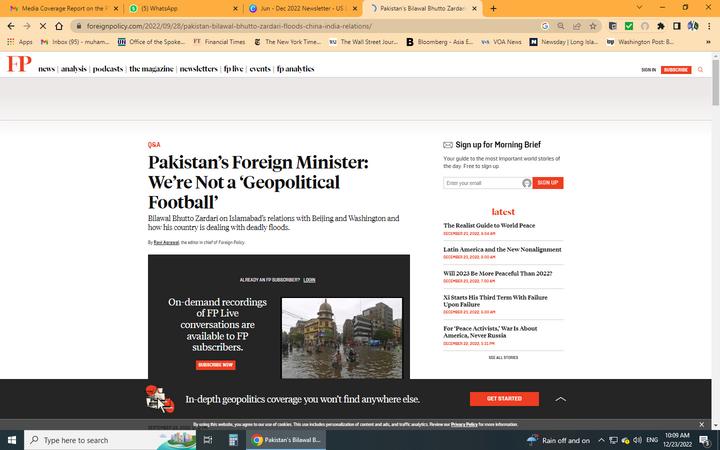
Task: Open the weather Rain off and on widget
Action: (x=558, y=440)
